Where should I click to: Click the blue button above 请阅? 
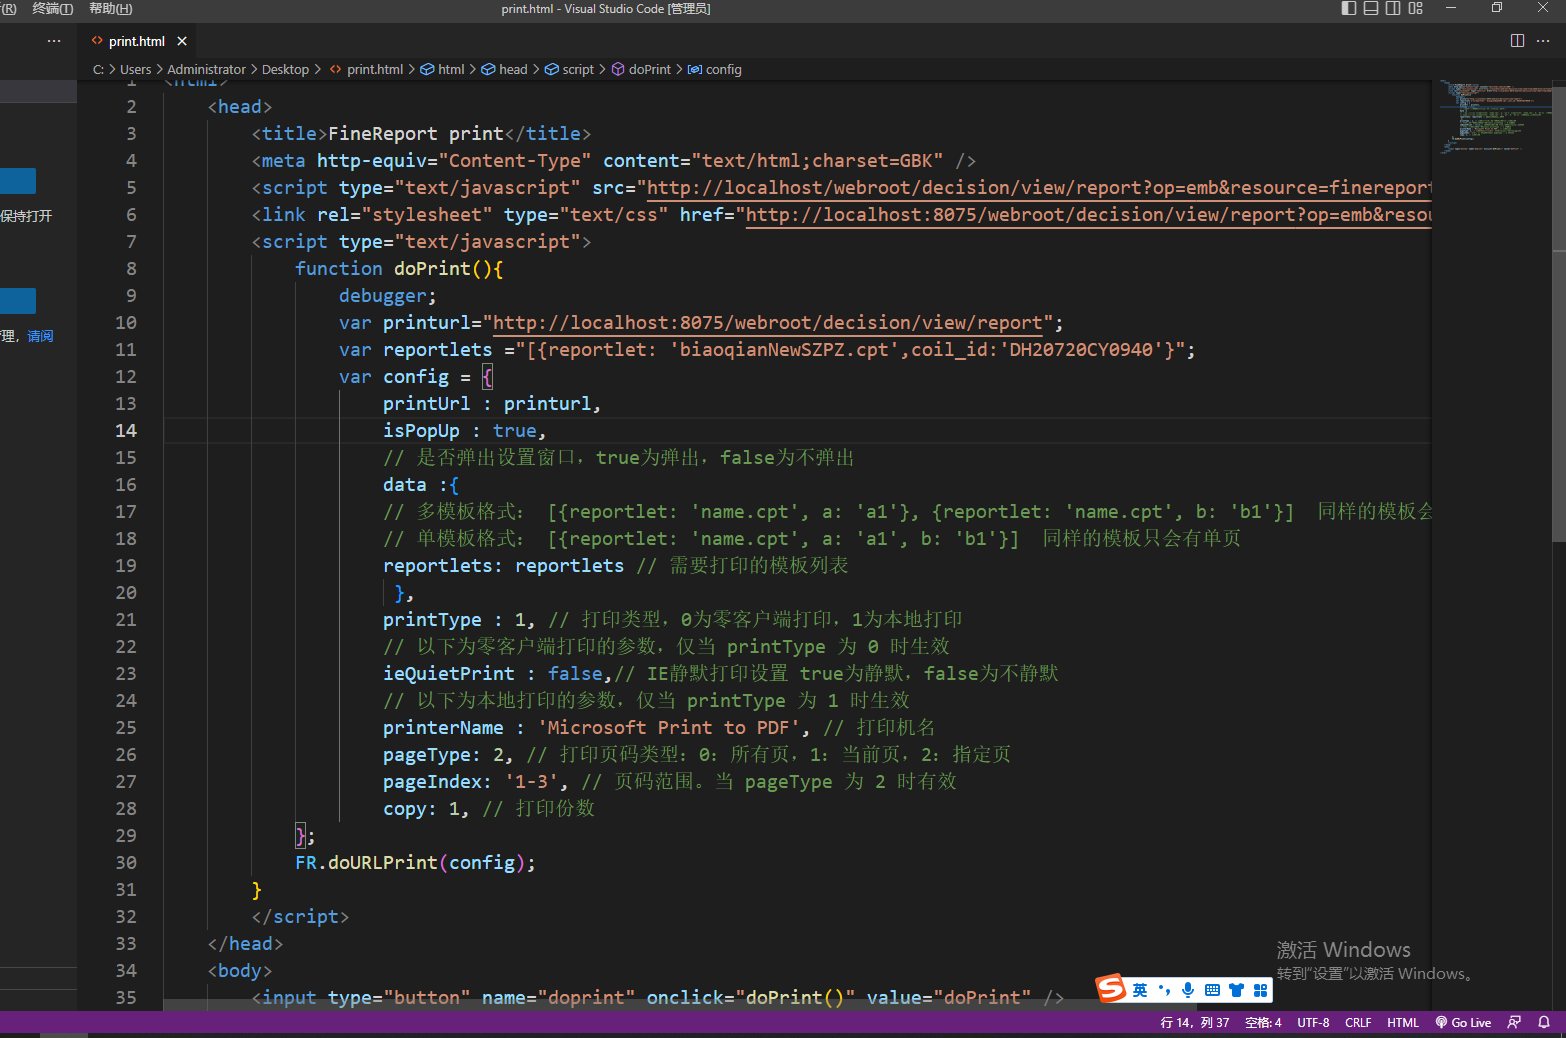pyautogui.click(x=18, y=301)
